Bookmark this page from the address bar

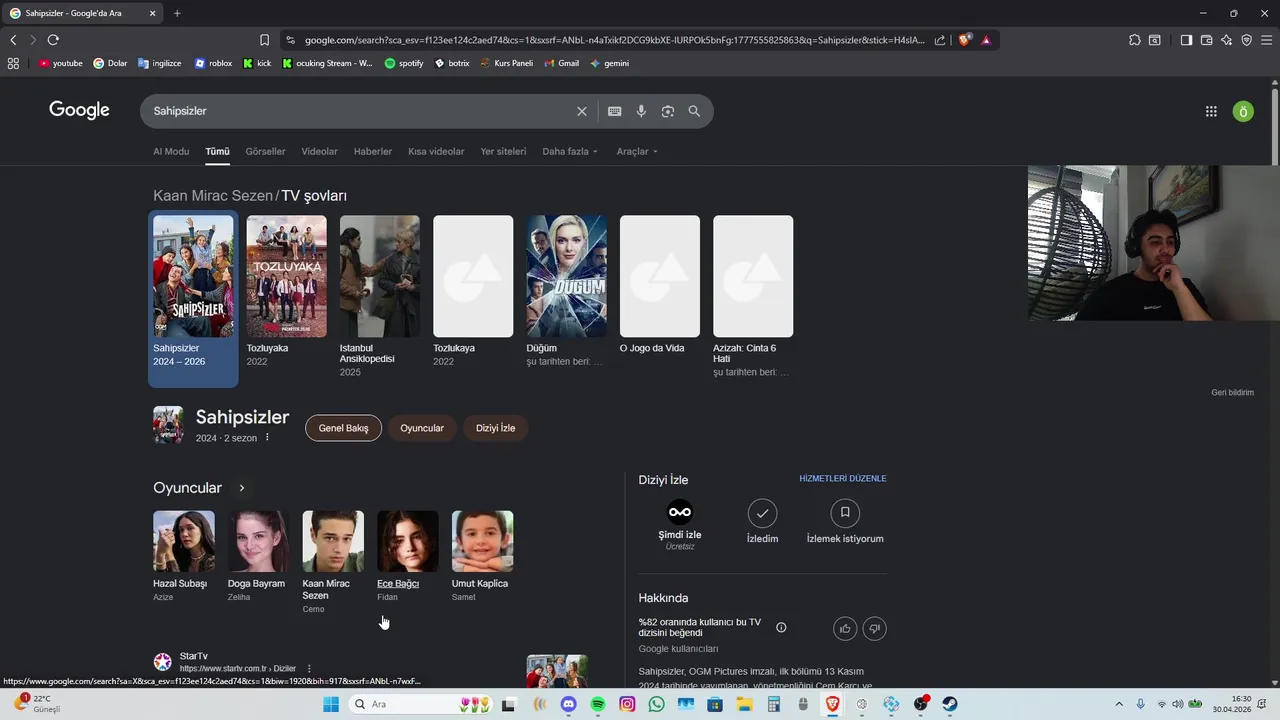264,40
